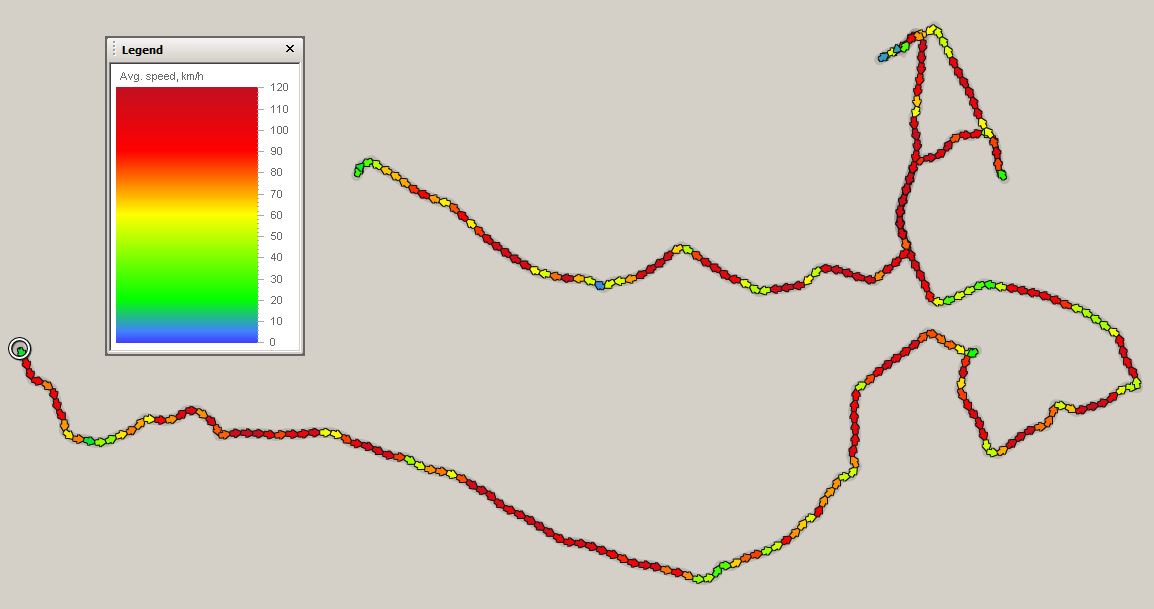Select the circled track start marker
Image resolution: width=1154 pixels, height=609 pixels.
click(x=20, y=349)
